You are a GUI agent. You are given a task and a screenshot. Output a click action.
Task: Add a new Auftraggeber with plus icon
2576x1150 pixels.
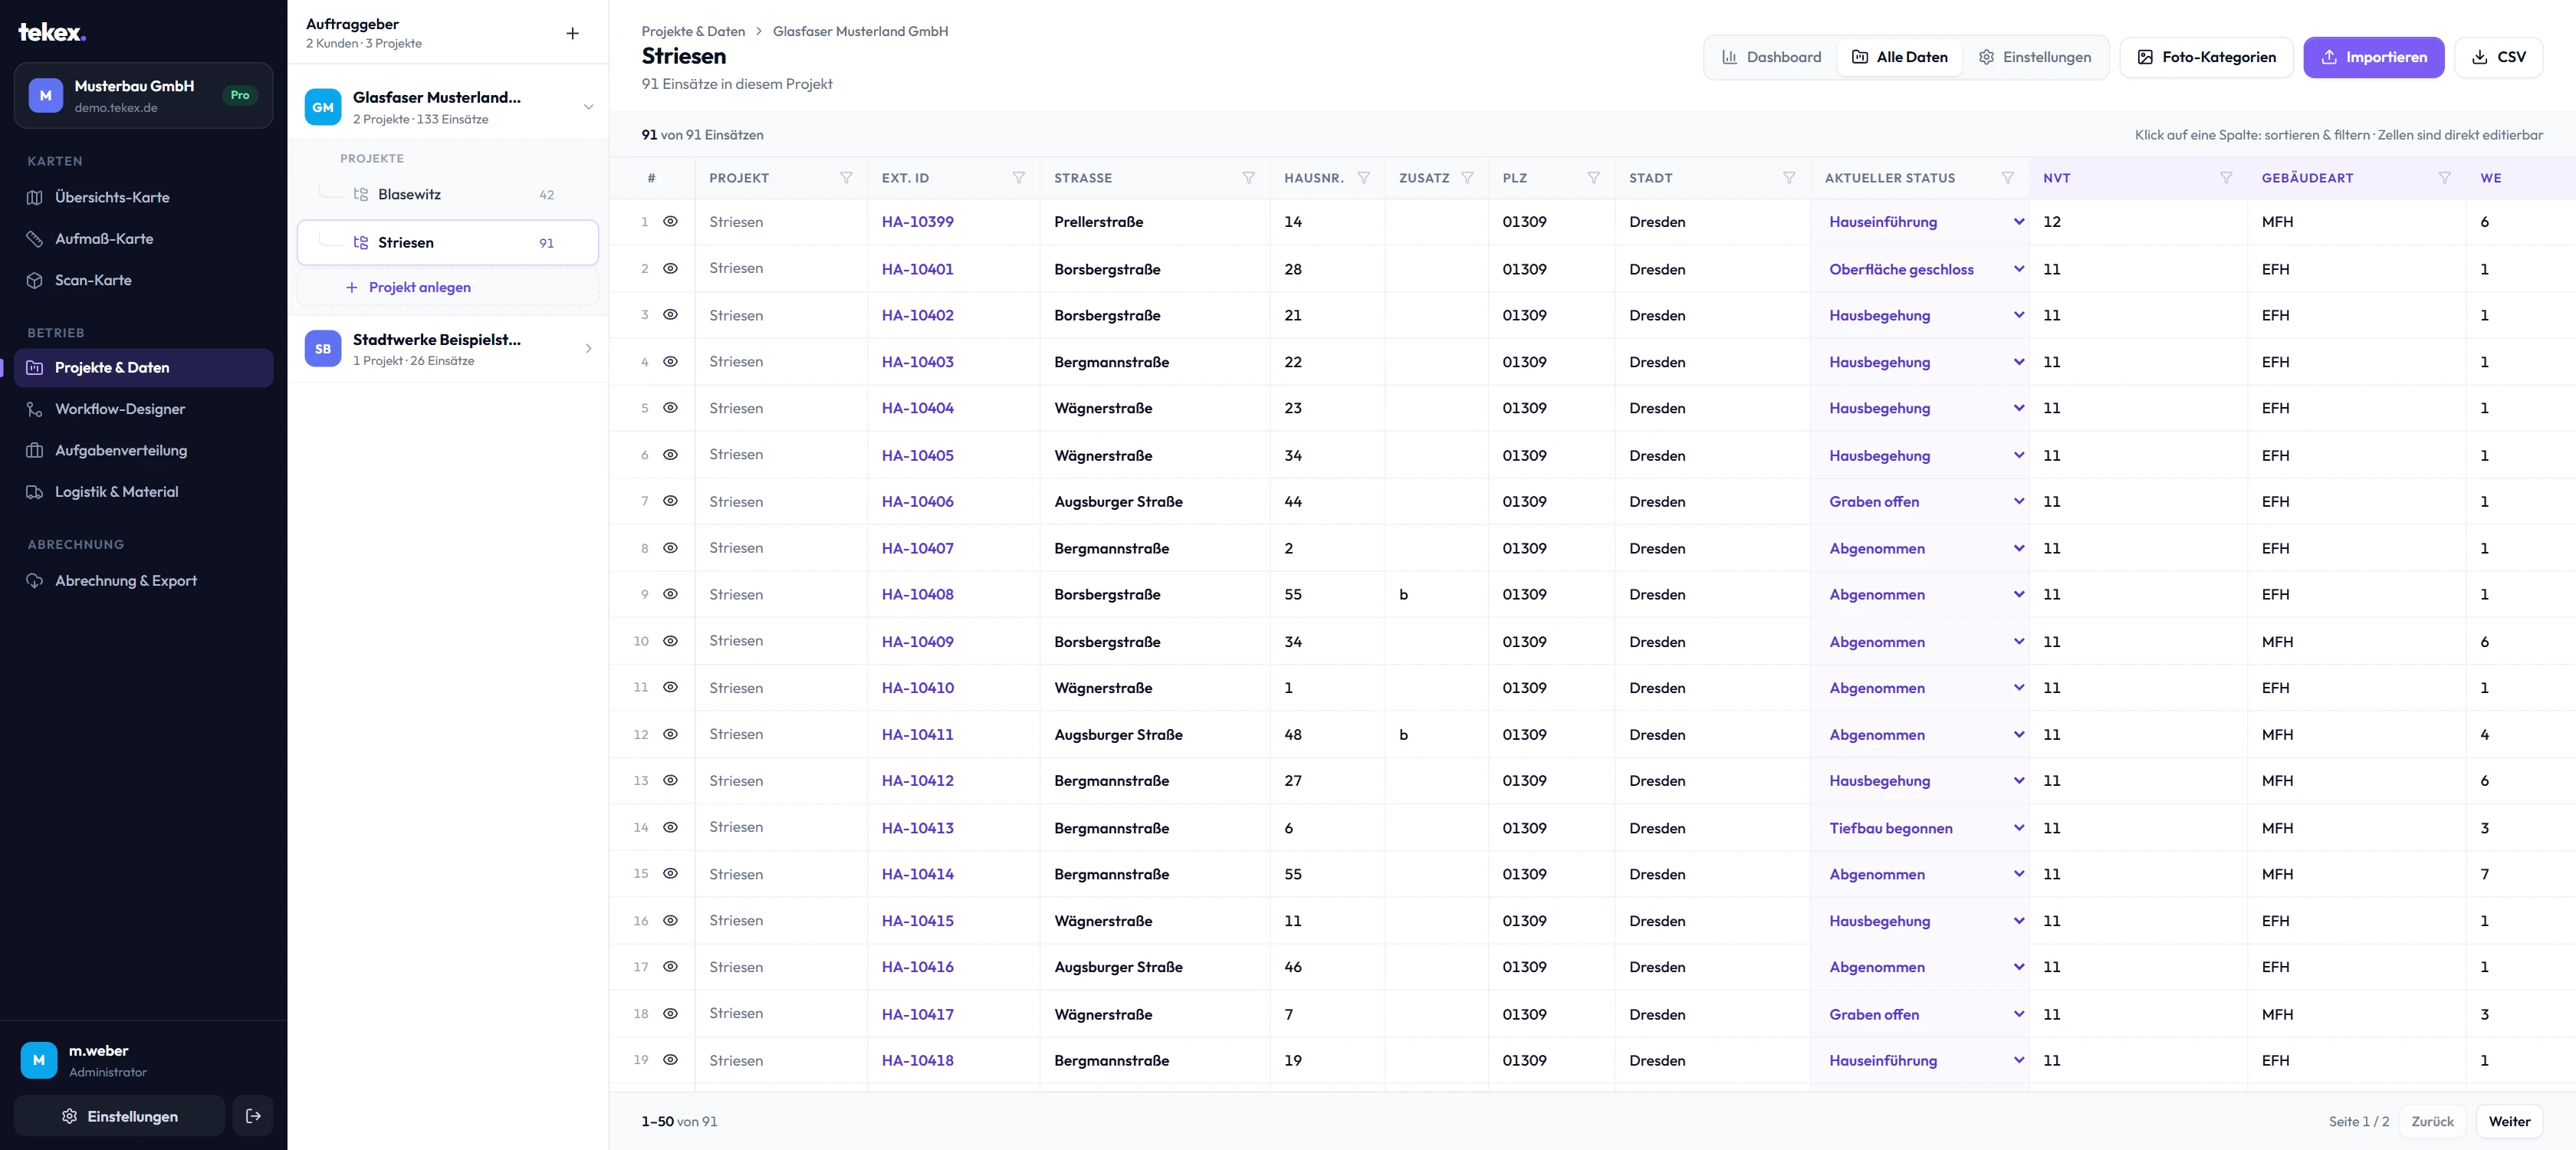(572, 33)
